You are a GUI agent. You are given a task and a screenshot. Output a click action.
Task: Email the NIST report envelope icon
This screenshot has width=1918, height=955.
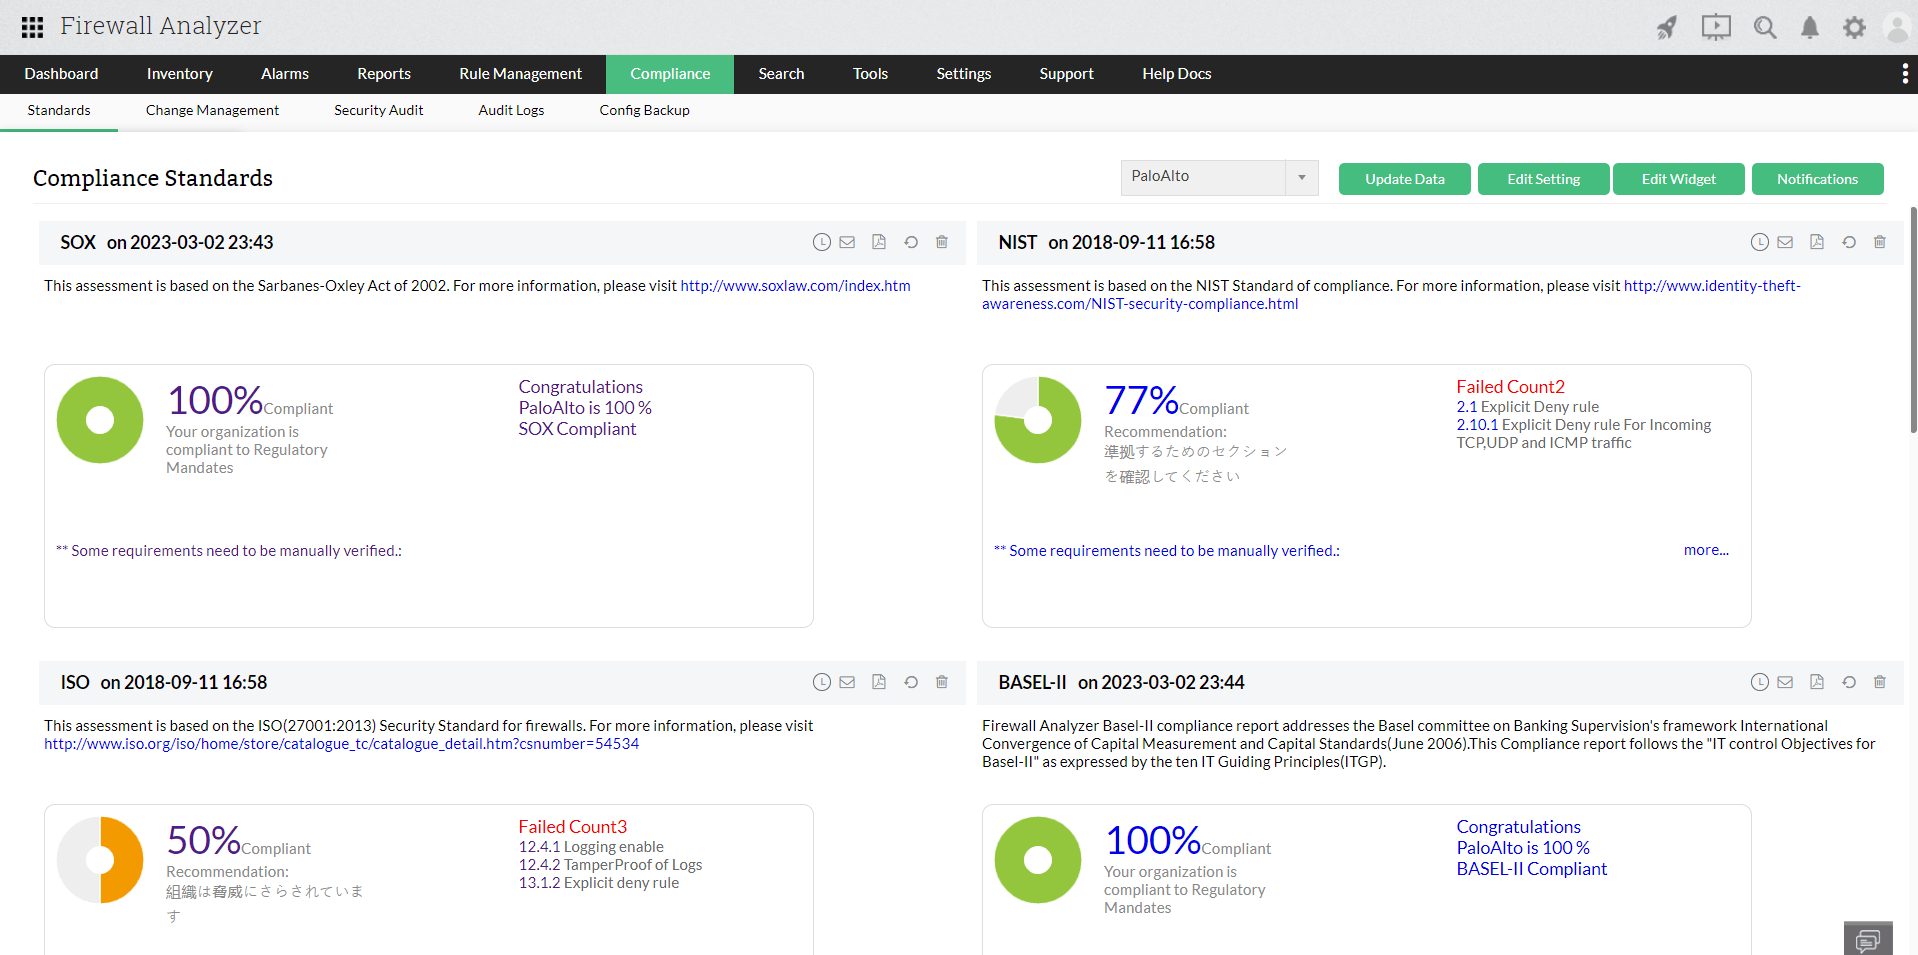pos(1785,242)
